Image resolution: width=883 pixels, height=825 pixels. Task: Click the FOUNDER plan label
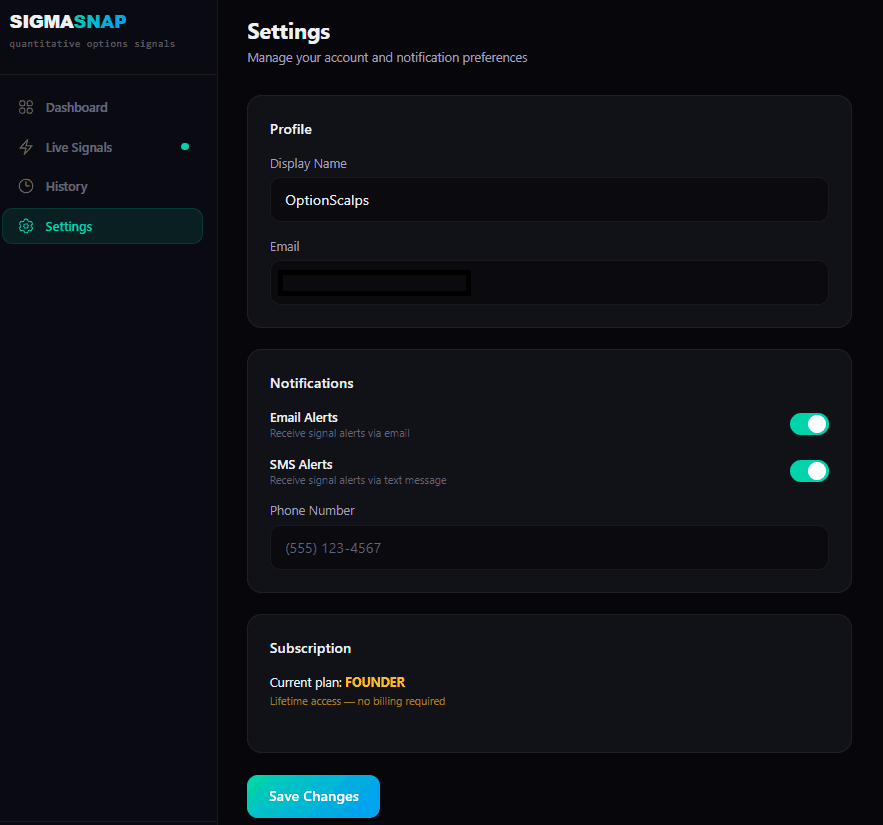[x=375, y=682]
